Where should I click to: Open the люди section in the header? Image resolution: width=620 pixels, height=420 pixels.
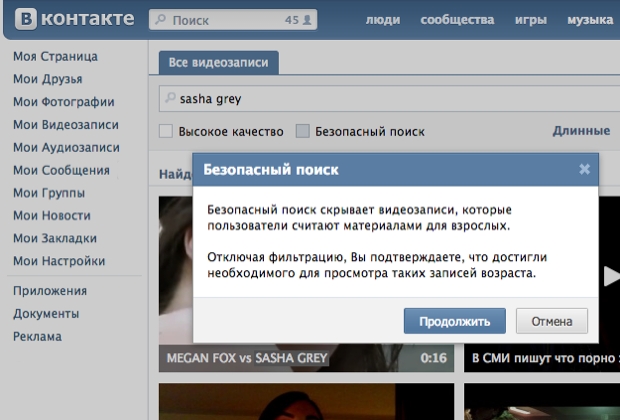click(x=383, y=19)
